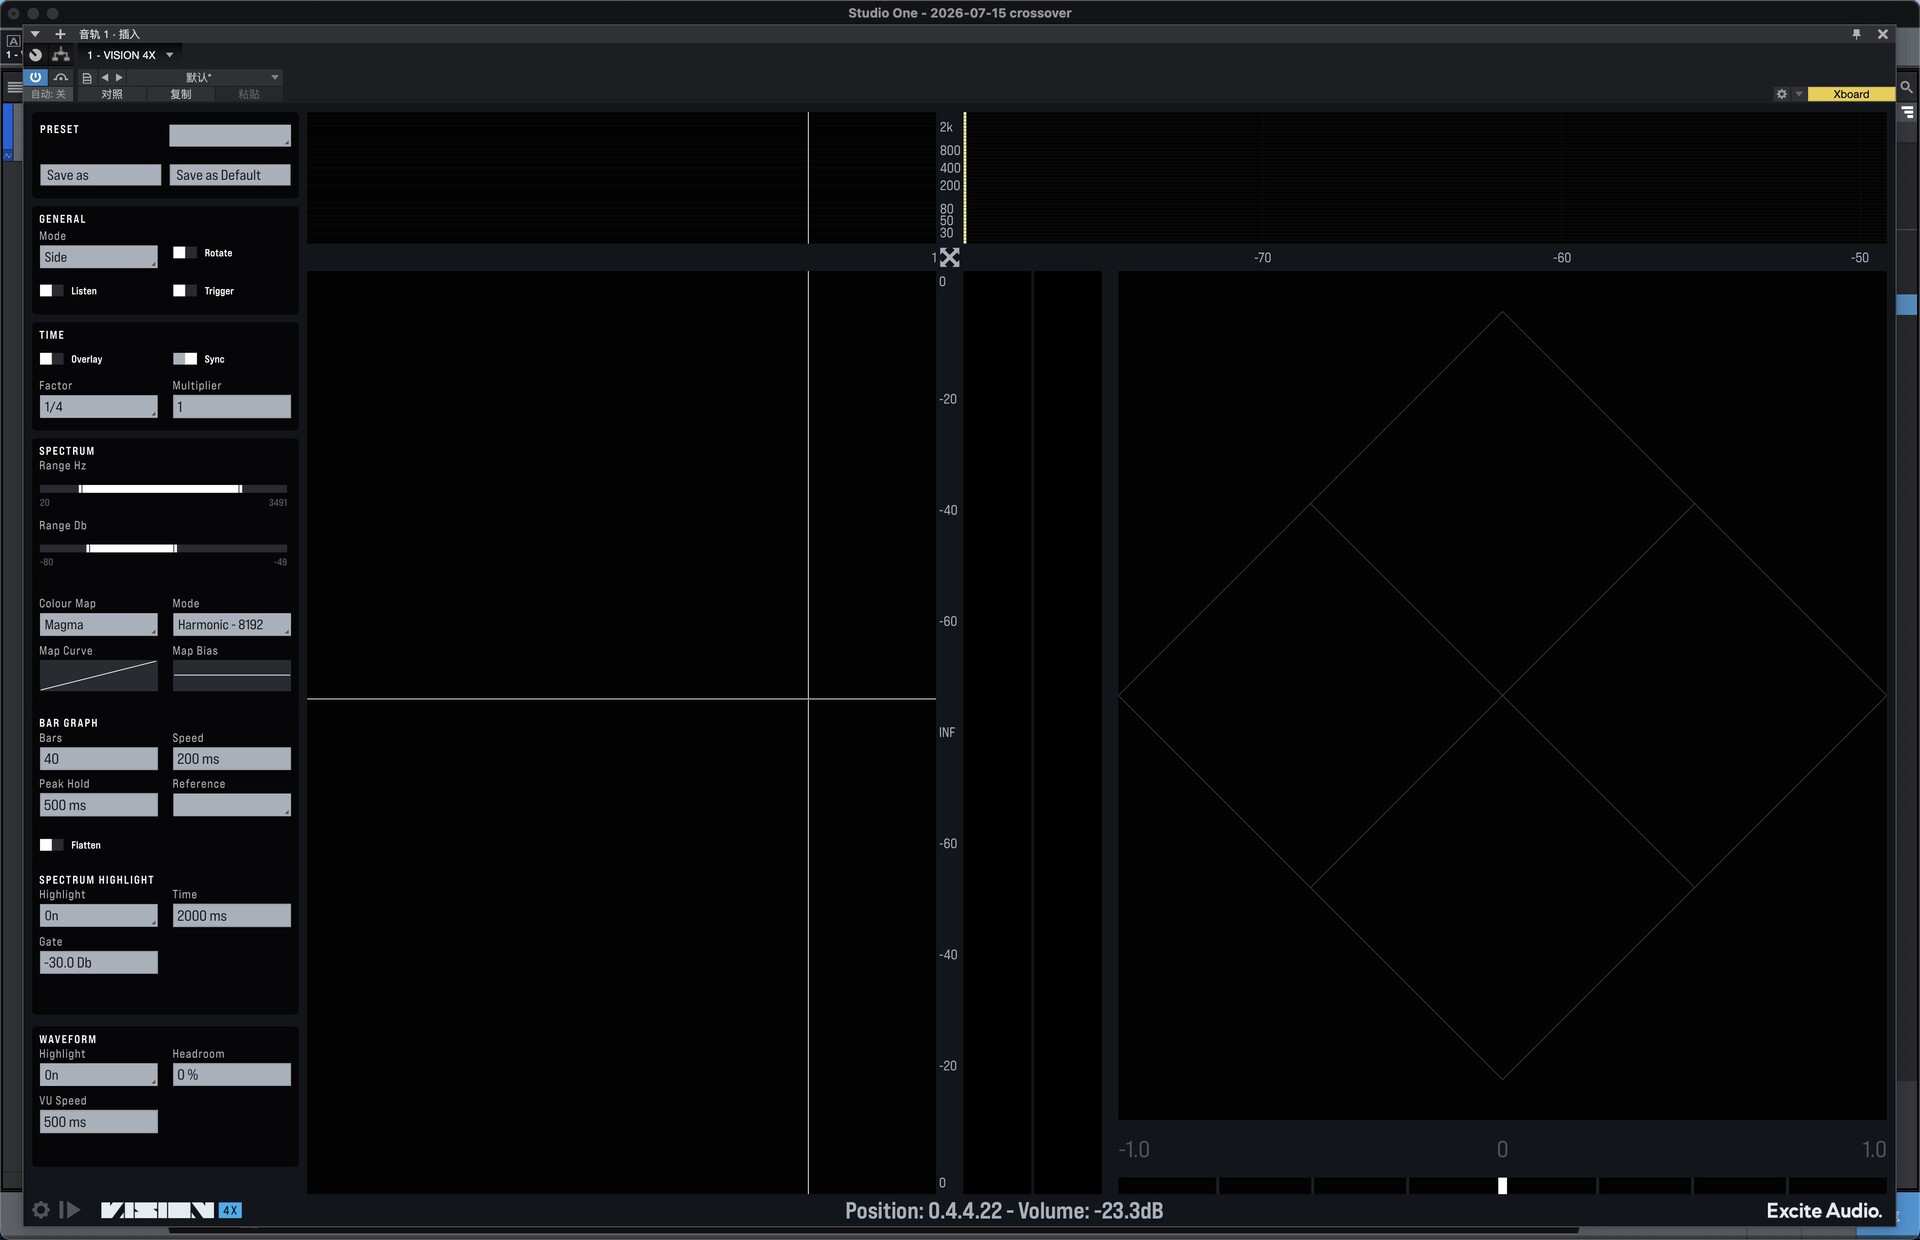
Task: Click the yellow Xboard button
Action: click(1851, 94)
